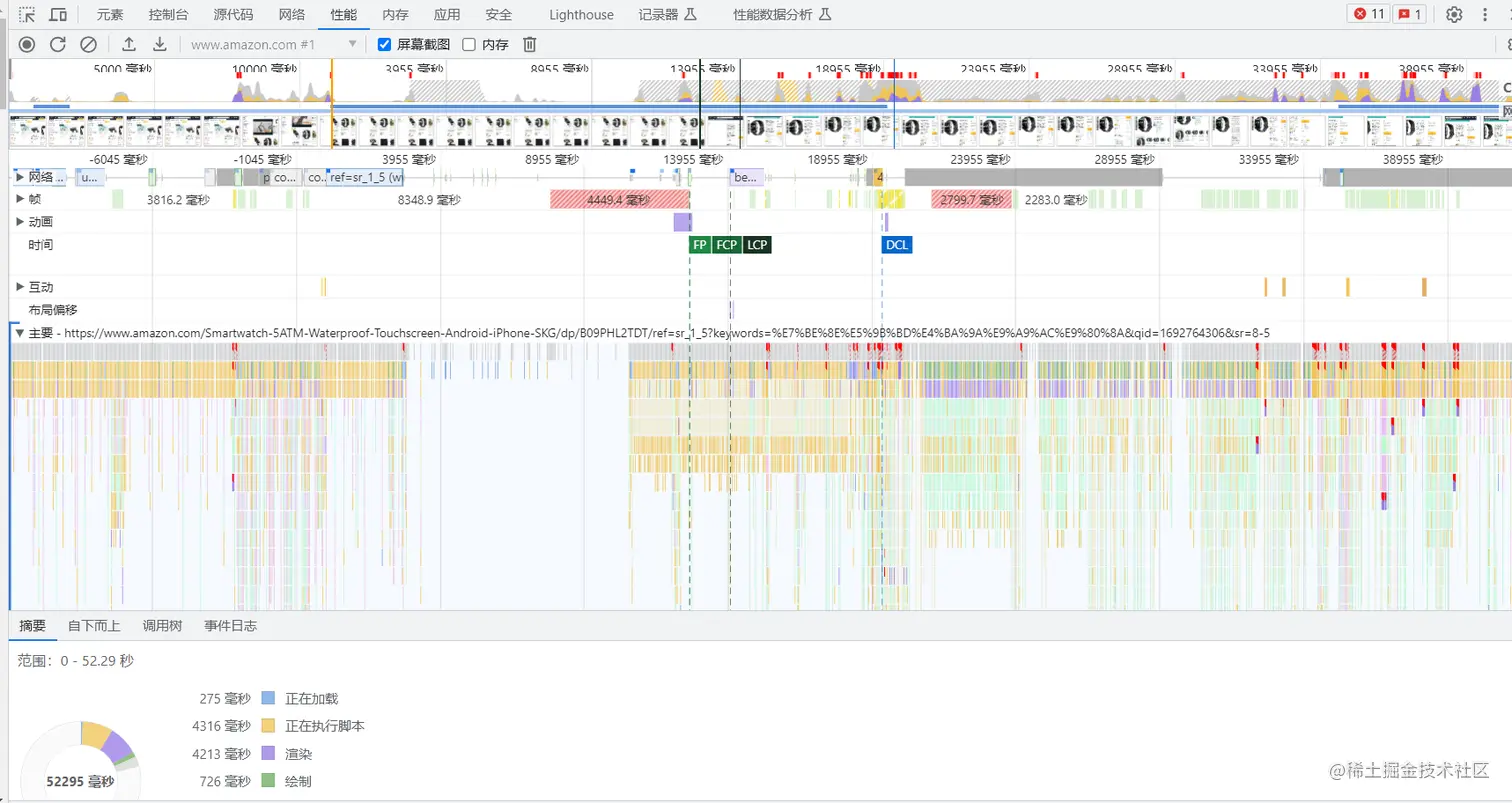Click the 布局偏移 track label

pyautogui.click(x=53, y=310)
